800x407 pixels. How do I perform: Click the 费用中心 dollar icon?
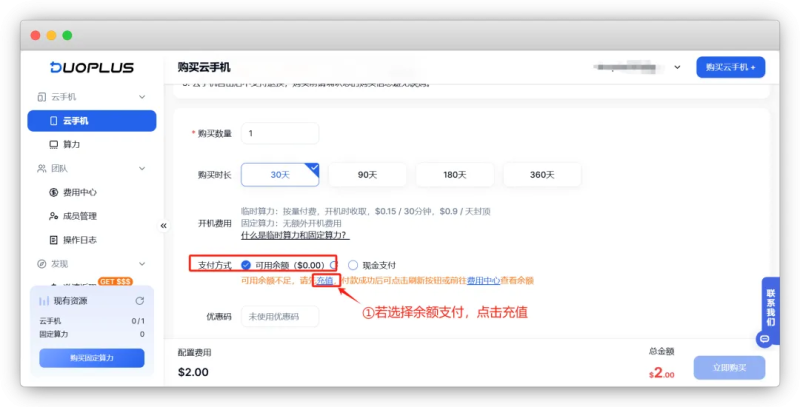pos(54,192)
